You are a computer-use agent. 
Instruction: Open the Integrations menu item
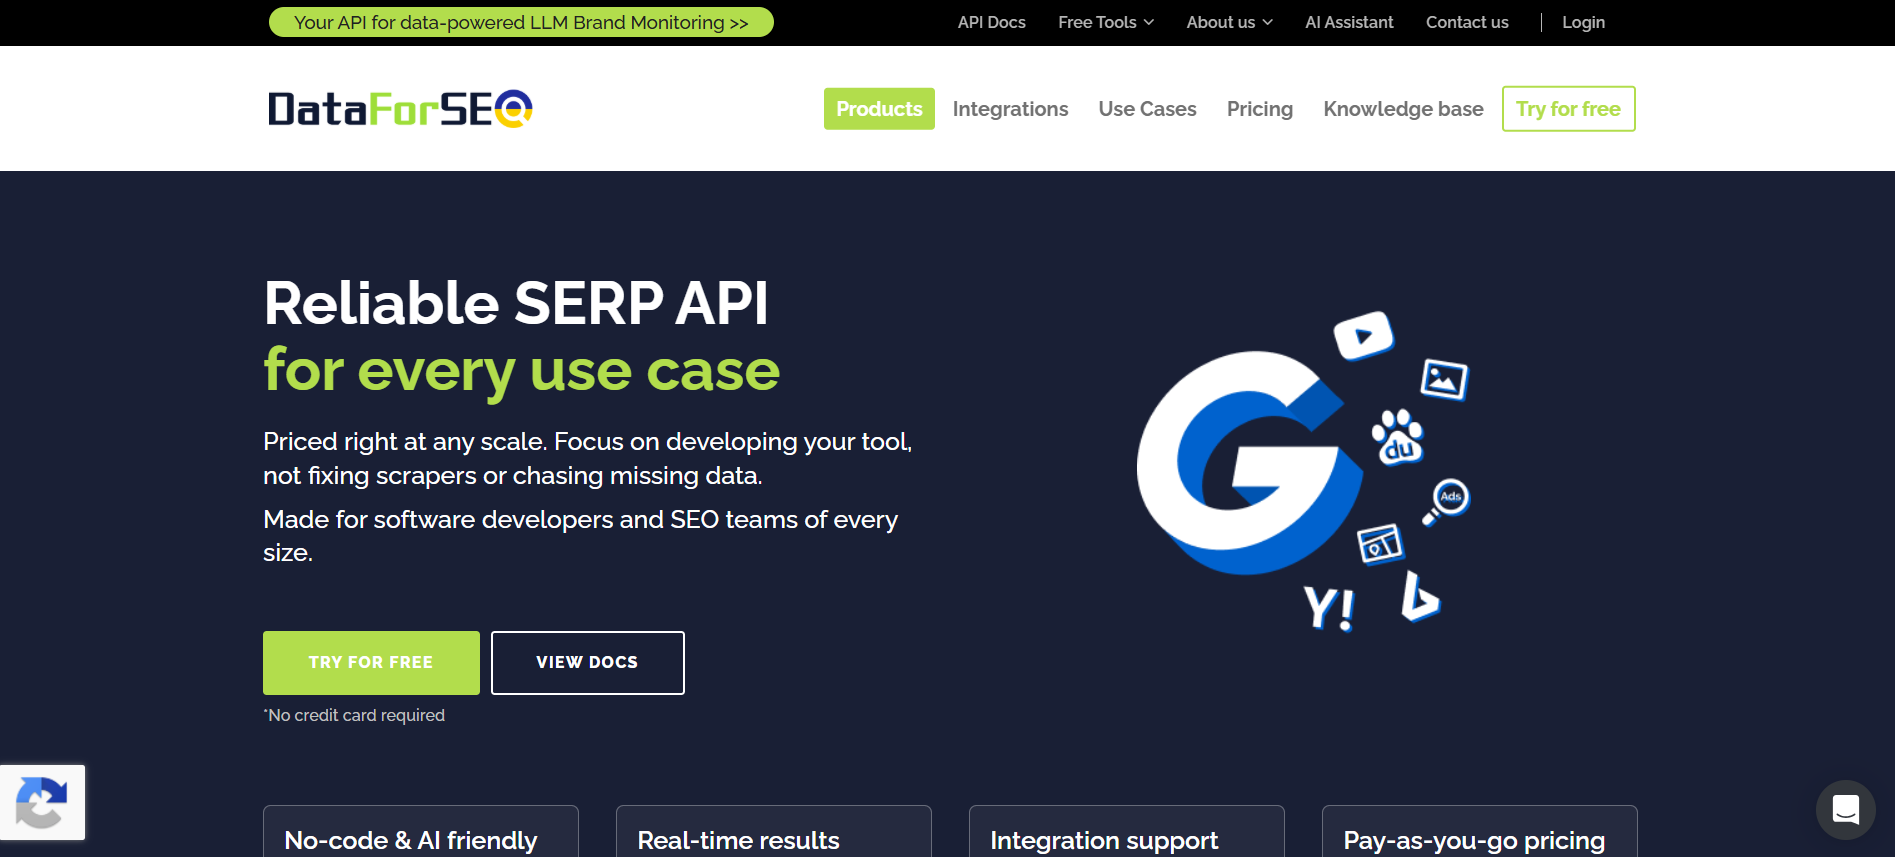click(1010, 109)
